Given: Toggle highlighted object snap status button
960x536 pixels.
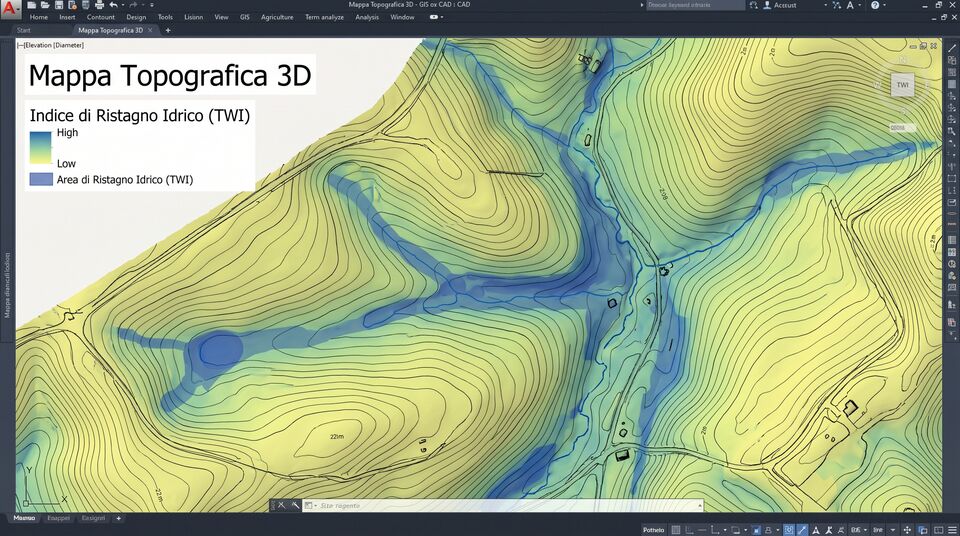Looking at the screenshot, I should pyautogui.click(x=756, y=530).
